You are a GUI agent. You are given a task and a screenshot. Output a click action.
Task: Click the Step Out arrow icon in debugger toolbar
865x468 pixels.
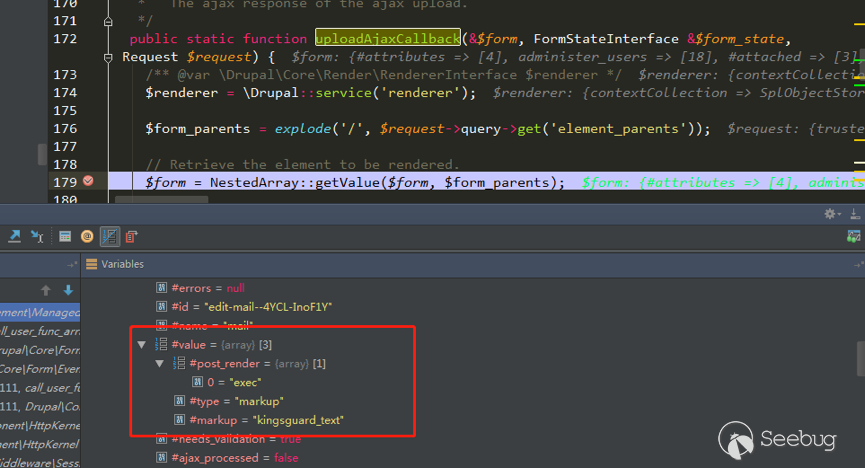[x=14, y=237]
